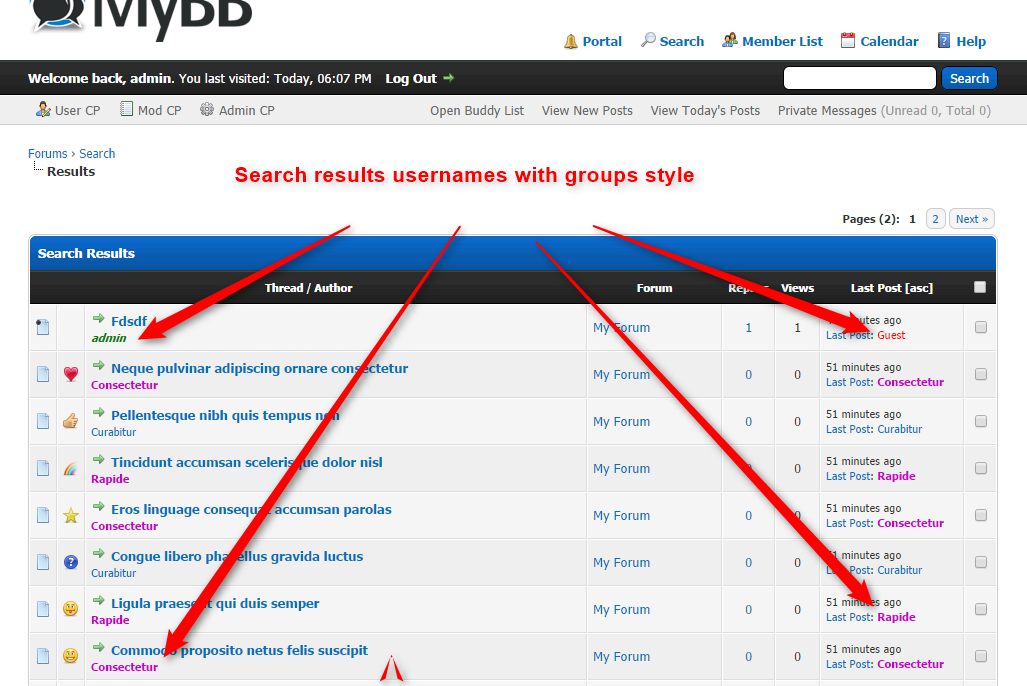Viewport: 1027px width, 686px height.
Task: Click the User CP person icon
Action: click(x=43, y=110)
